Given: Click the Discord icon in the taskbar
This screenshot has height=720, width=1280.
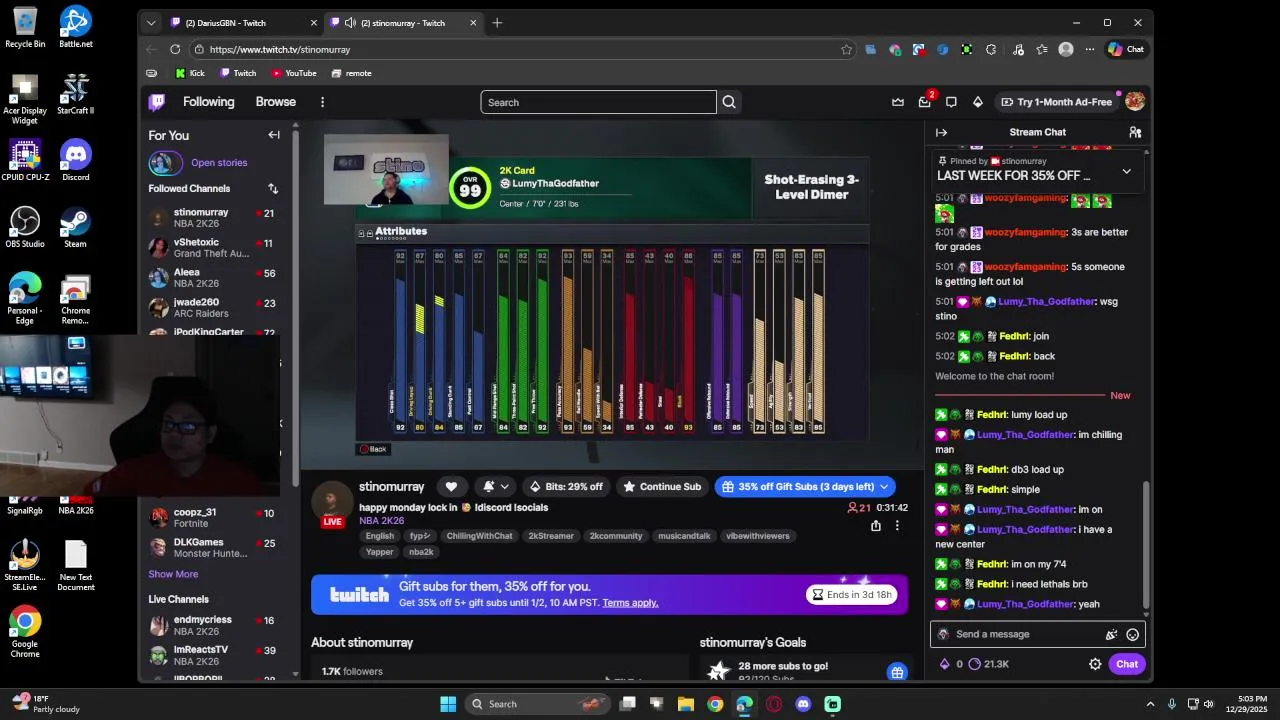Looking at the screenshot, I should click(x=803, y=704).
